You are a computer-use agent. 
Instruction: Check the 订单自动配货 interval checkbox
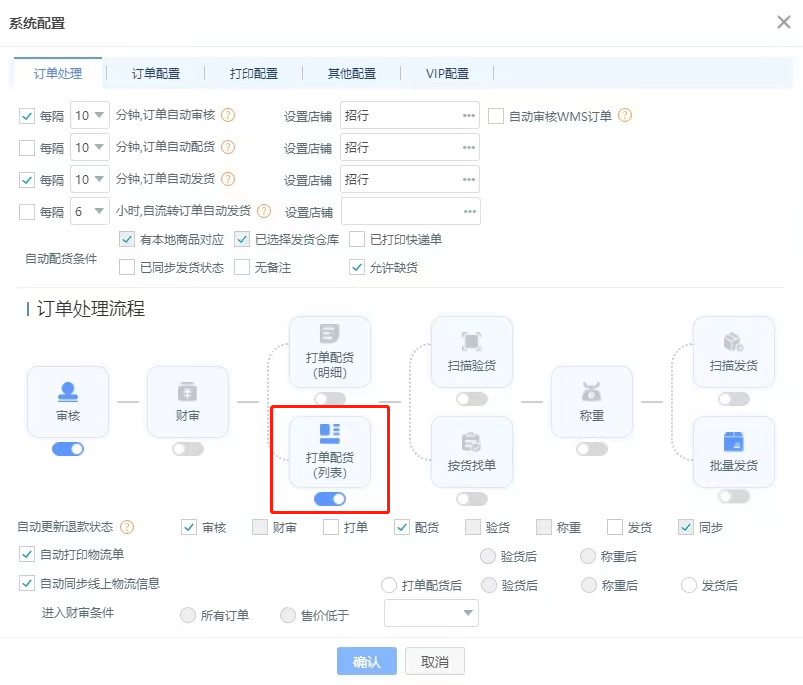[27, 148]
